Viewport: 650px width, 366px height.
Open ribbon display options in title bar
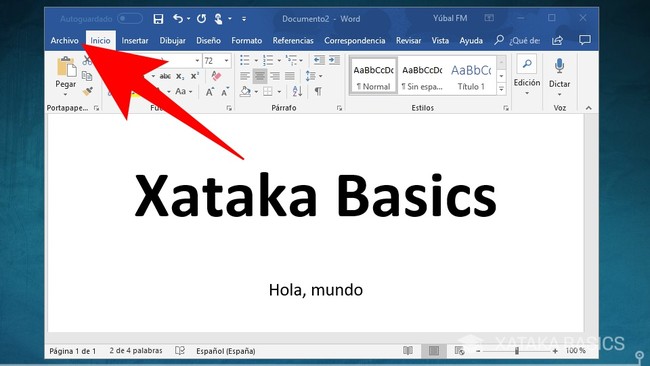(489, 18)
